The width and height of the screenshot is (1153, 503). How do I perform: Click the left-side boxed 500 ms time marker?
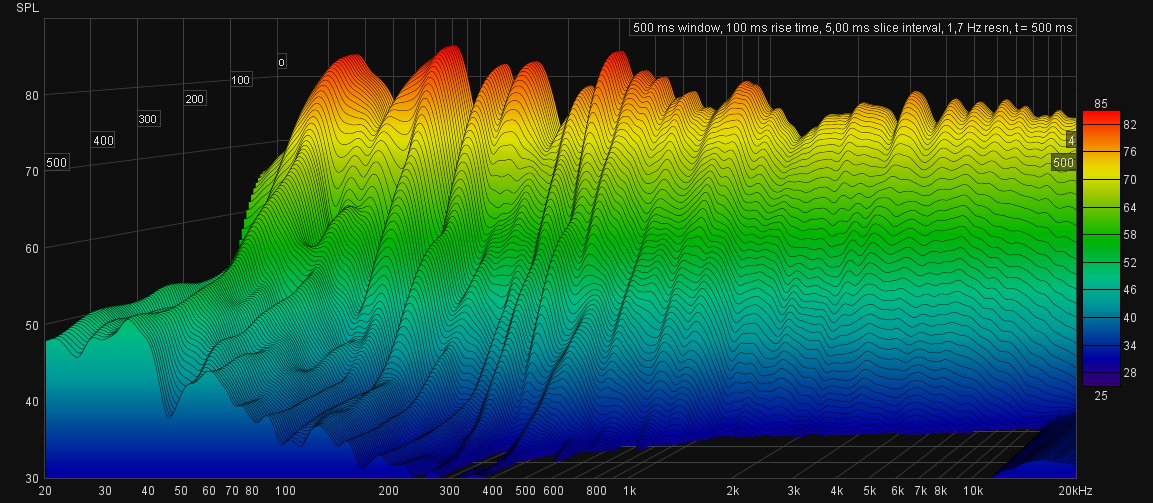click(57, 162)
